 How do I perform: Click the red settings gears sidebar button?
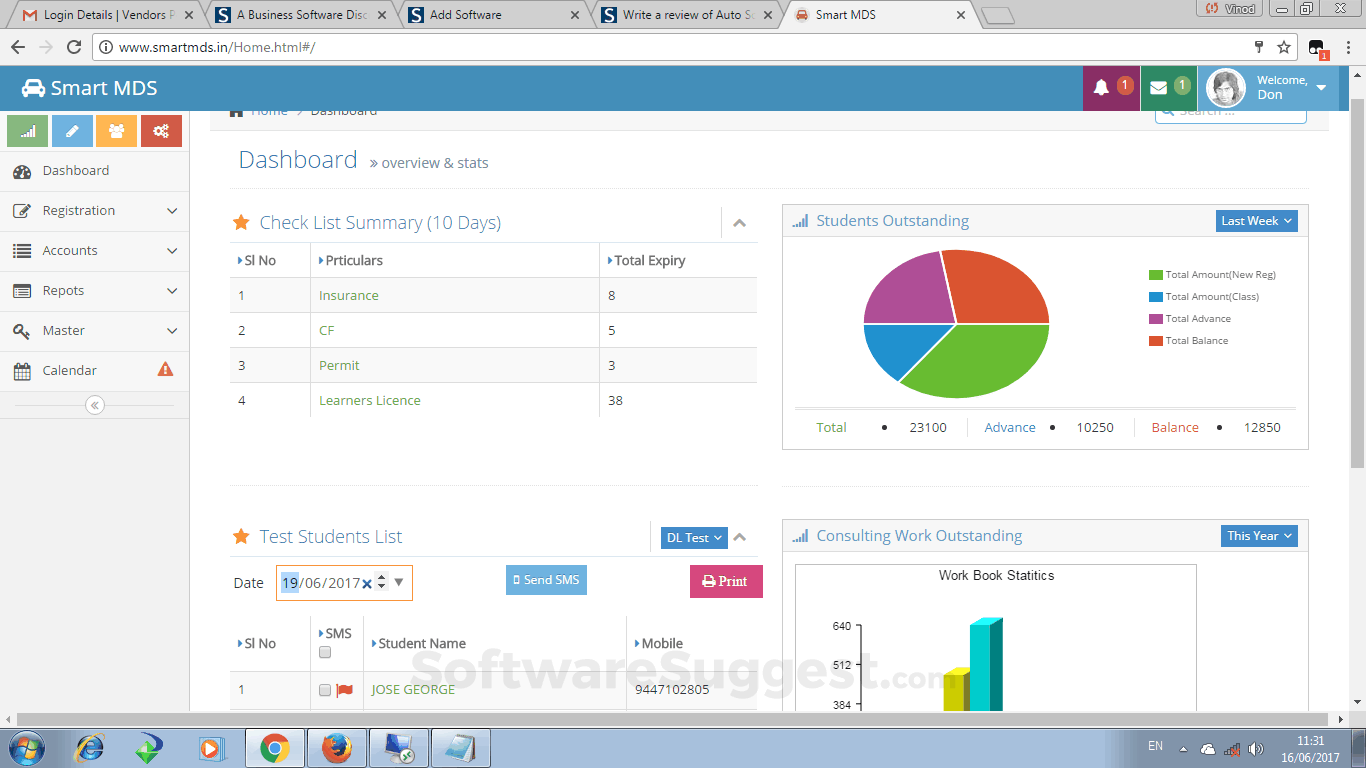pos(161,131)
